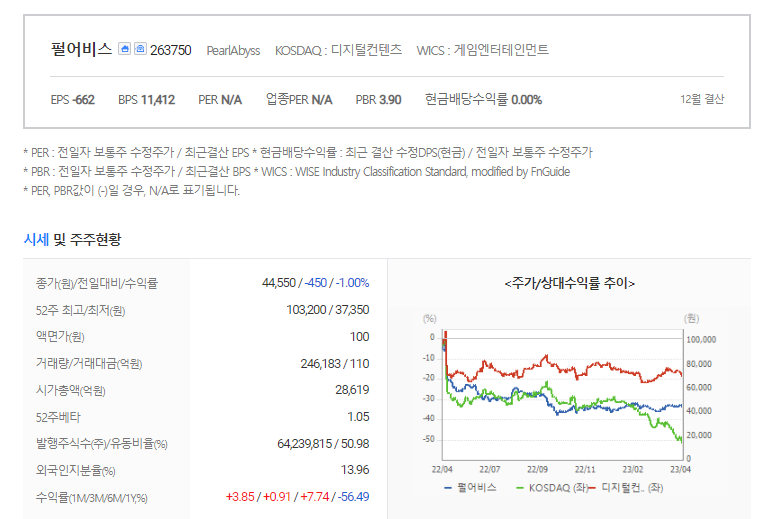The width and height of the screenshot is (762, 519).
Task: Click the 12월 결산 label
Action: (702, 99)
